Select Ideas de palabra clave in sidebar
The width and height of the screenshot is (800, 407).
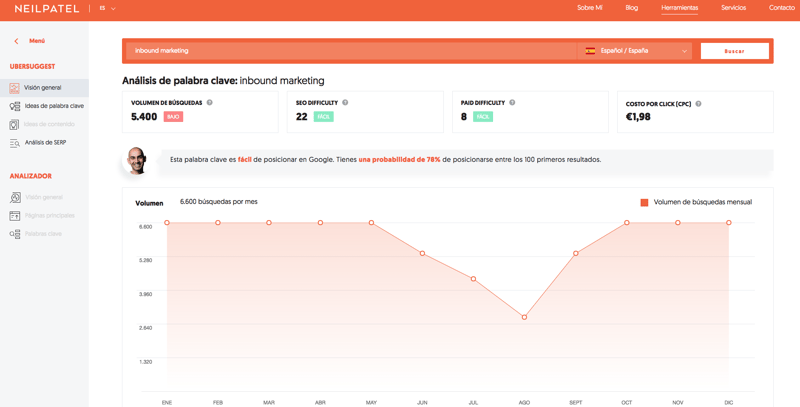click(x=54, y=106)
